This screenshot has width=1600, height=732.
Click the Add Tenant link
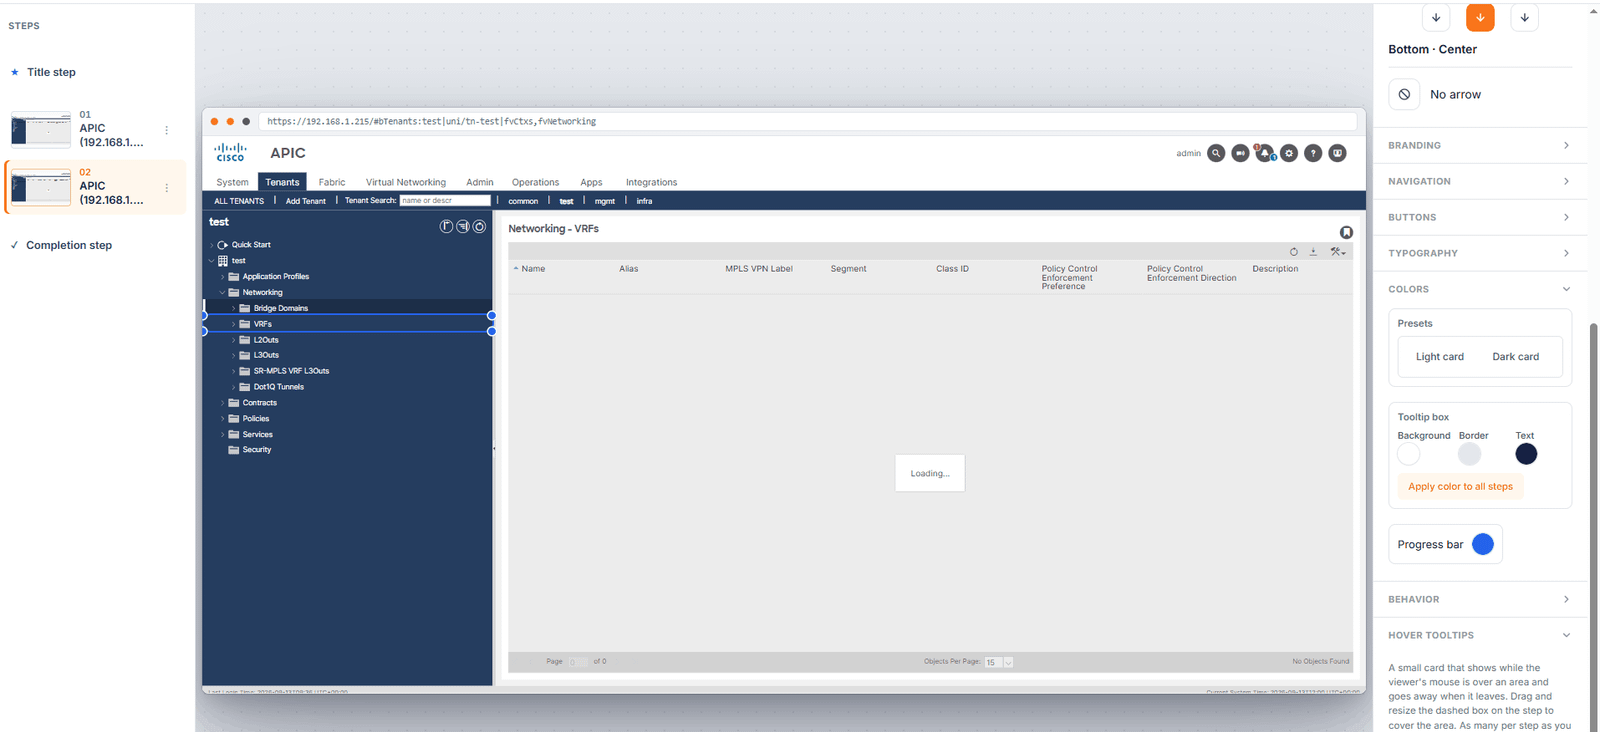coord(306,201)
